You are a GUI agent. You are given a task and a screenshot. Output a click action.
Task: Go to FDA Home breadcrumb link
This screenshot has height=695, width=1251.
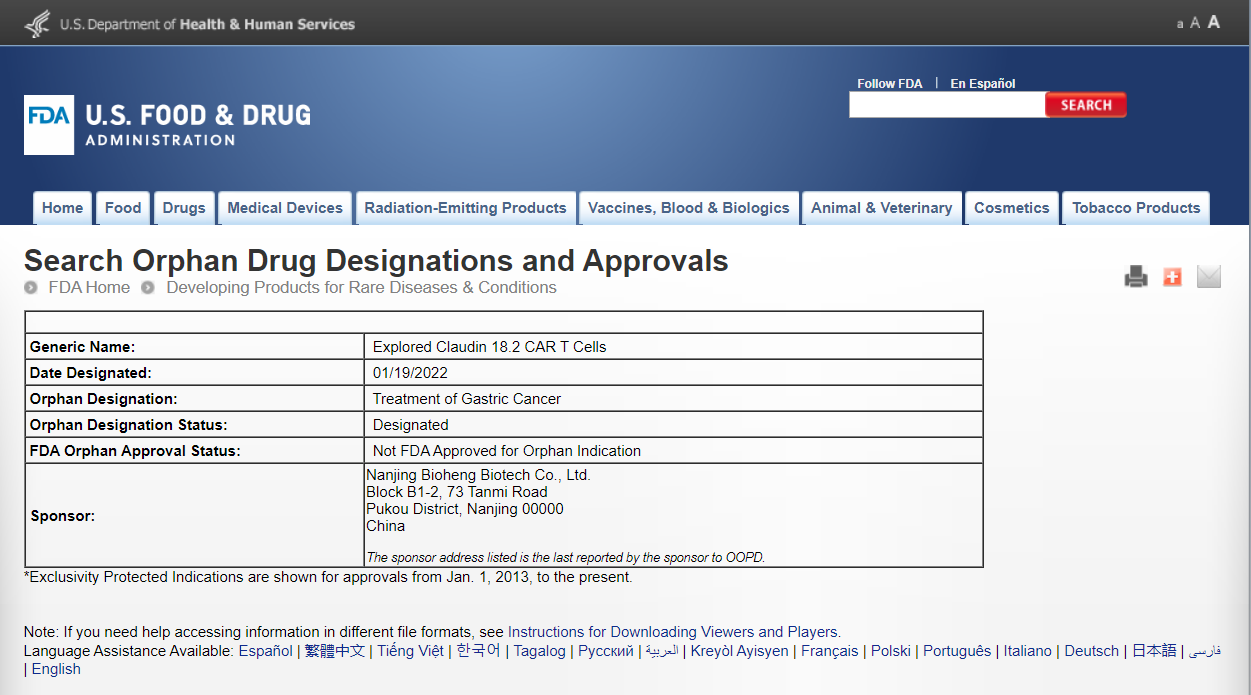(89, 288)
